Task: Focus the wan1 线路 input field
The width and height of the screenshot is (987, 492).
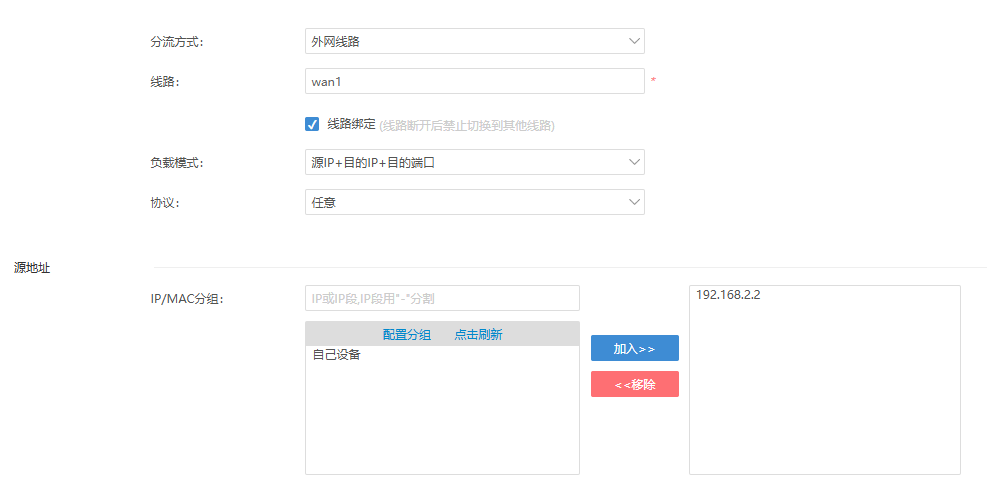Action: (x=475, y=81)
